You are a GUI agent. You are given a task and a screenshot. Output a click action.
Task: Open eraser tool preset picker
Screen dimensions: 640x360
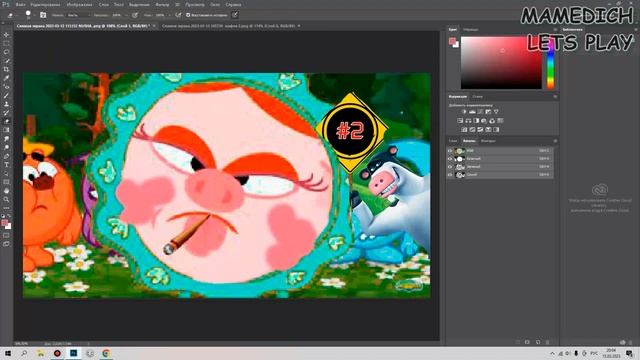(12, 15)
